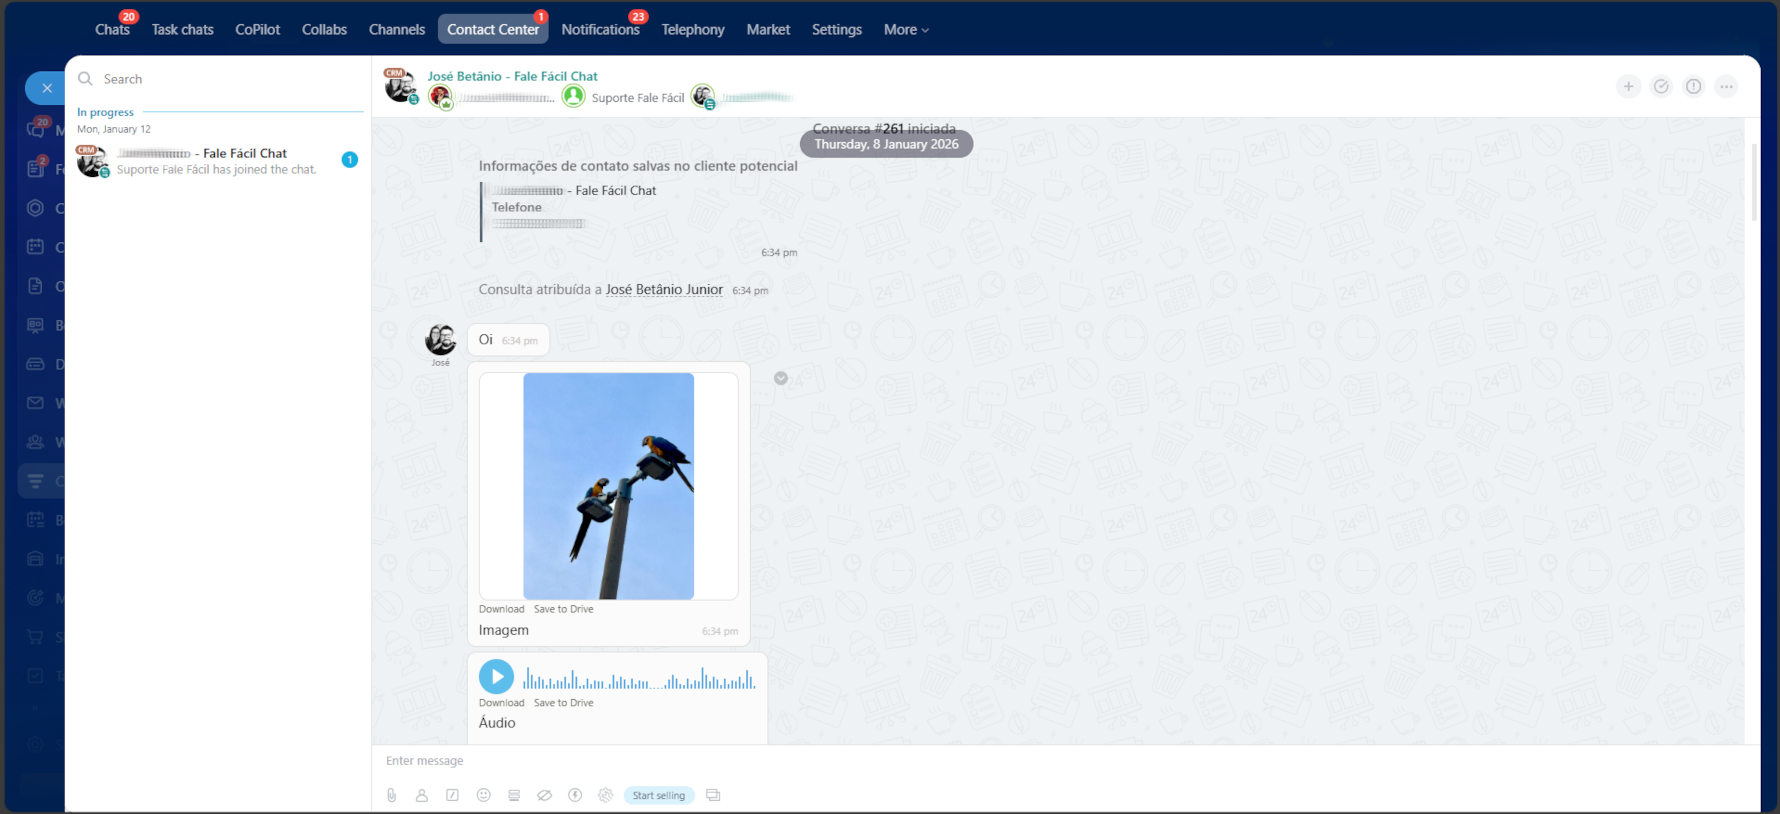This screenshot has height=814, width=1780.
Task: Click the mention person icon below message box
Action: click(422, 795)
